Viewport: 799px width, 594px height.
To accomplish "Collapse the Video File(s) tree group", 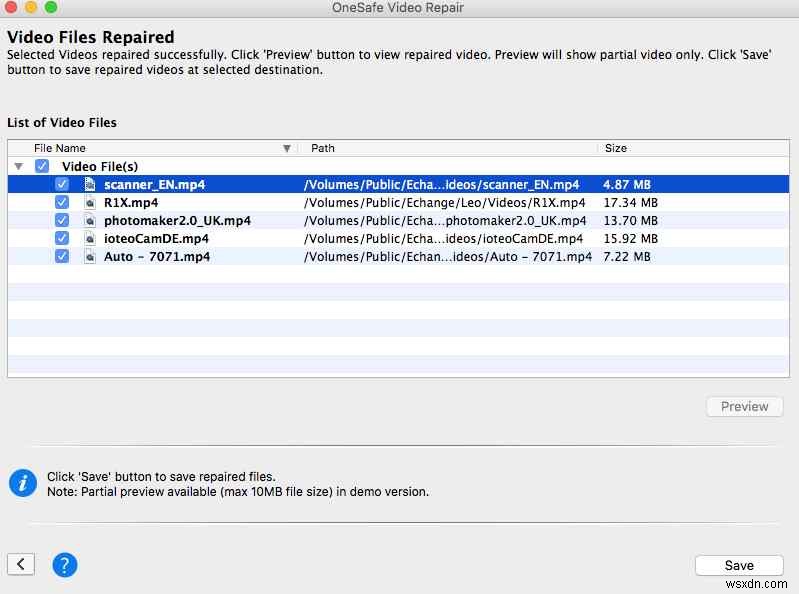I will tap(19, 166).
